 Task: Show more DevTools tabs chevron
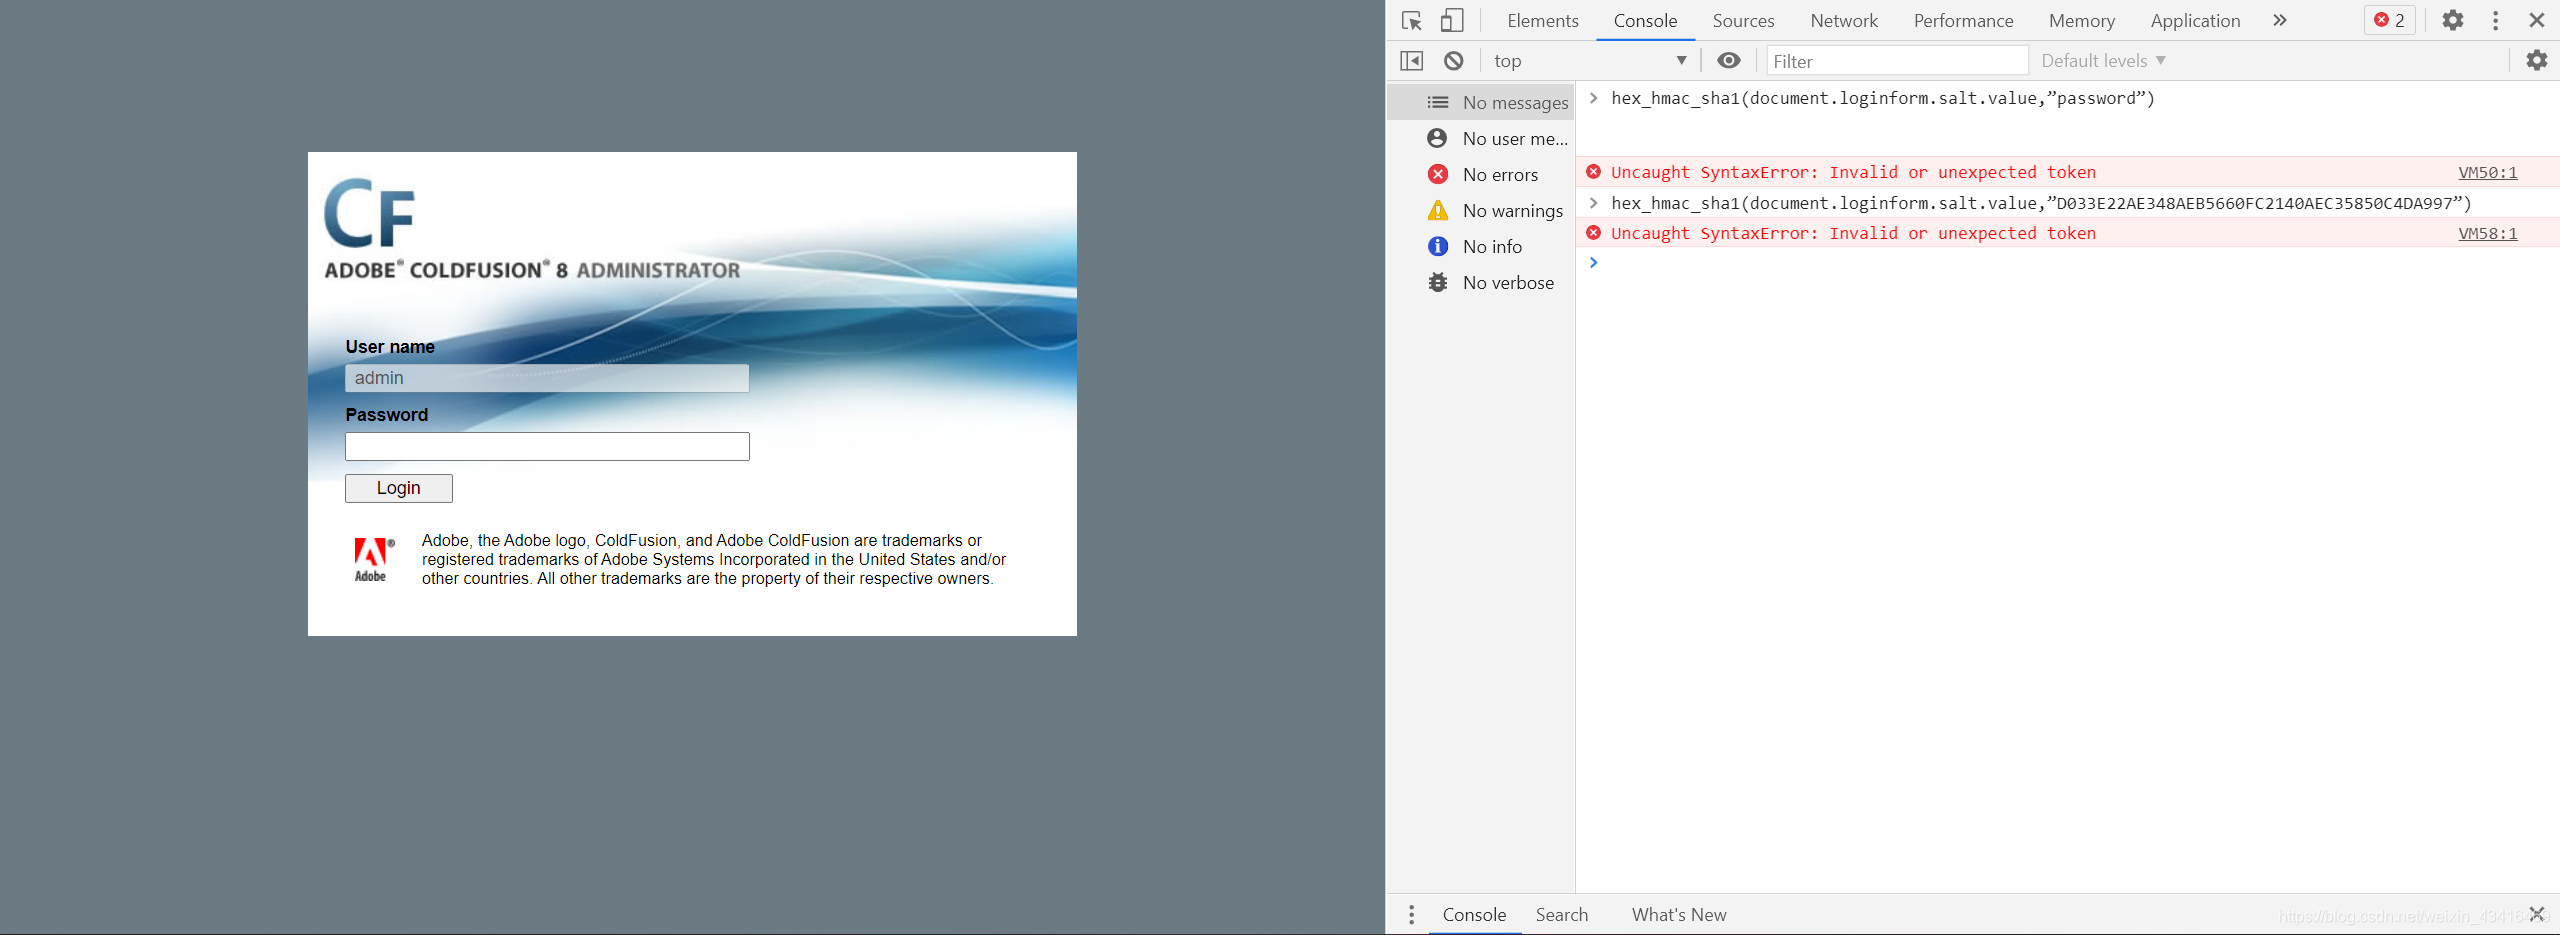2279,20
